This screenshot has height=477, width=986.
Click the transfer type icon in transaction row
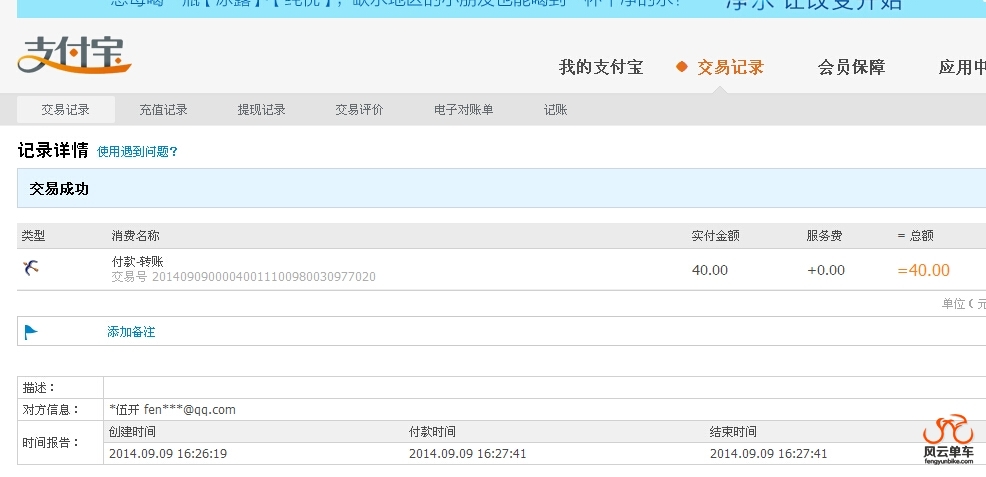(x=31, y=268)
